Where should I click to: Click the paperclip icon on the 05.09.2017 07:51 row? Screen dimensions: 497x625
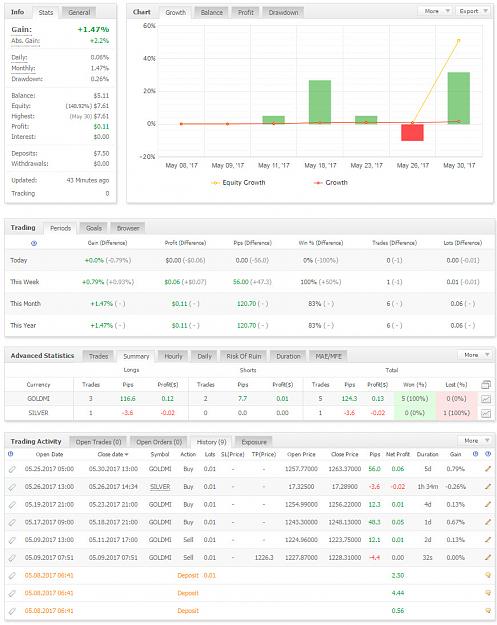click(x=12, y=558)
